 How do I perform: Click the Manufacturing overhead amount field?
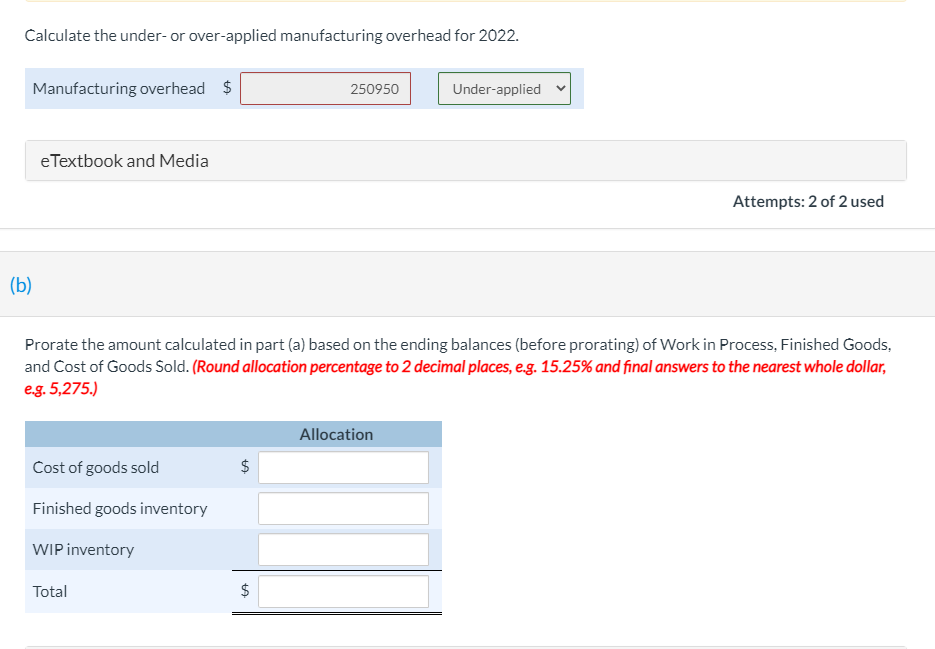(325, 88)
